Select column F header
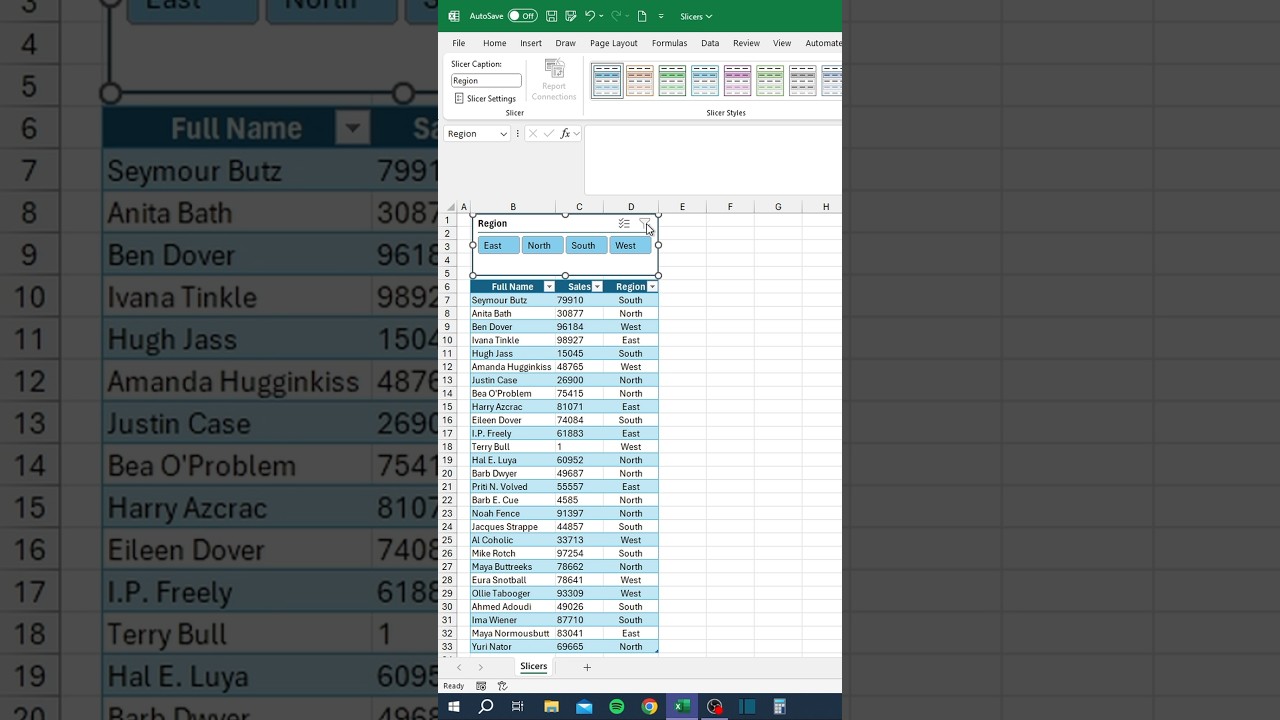The width and height of the screenshot is (1280, 720). (730, 207)
